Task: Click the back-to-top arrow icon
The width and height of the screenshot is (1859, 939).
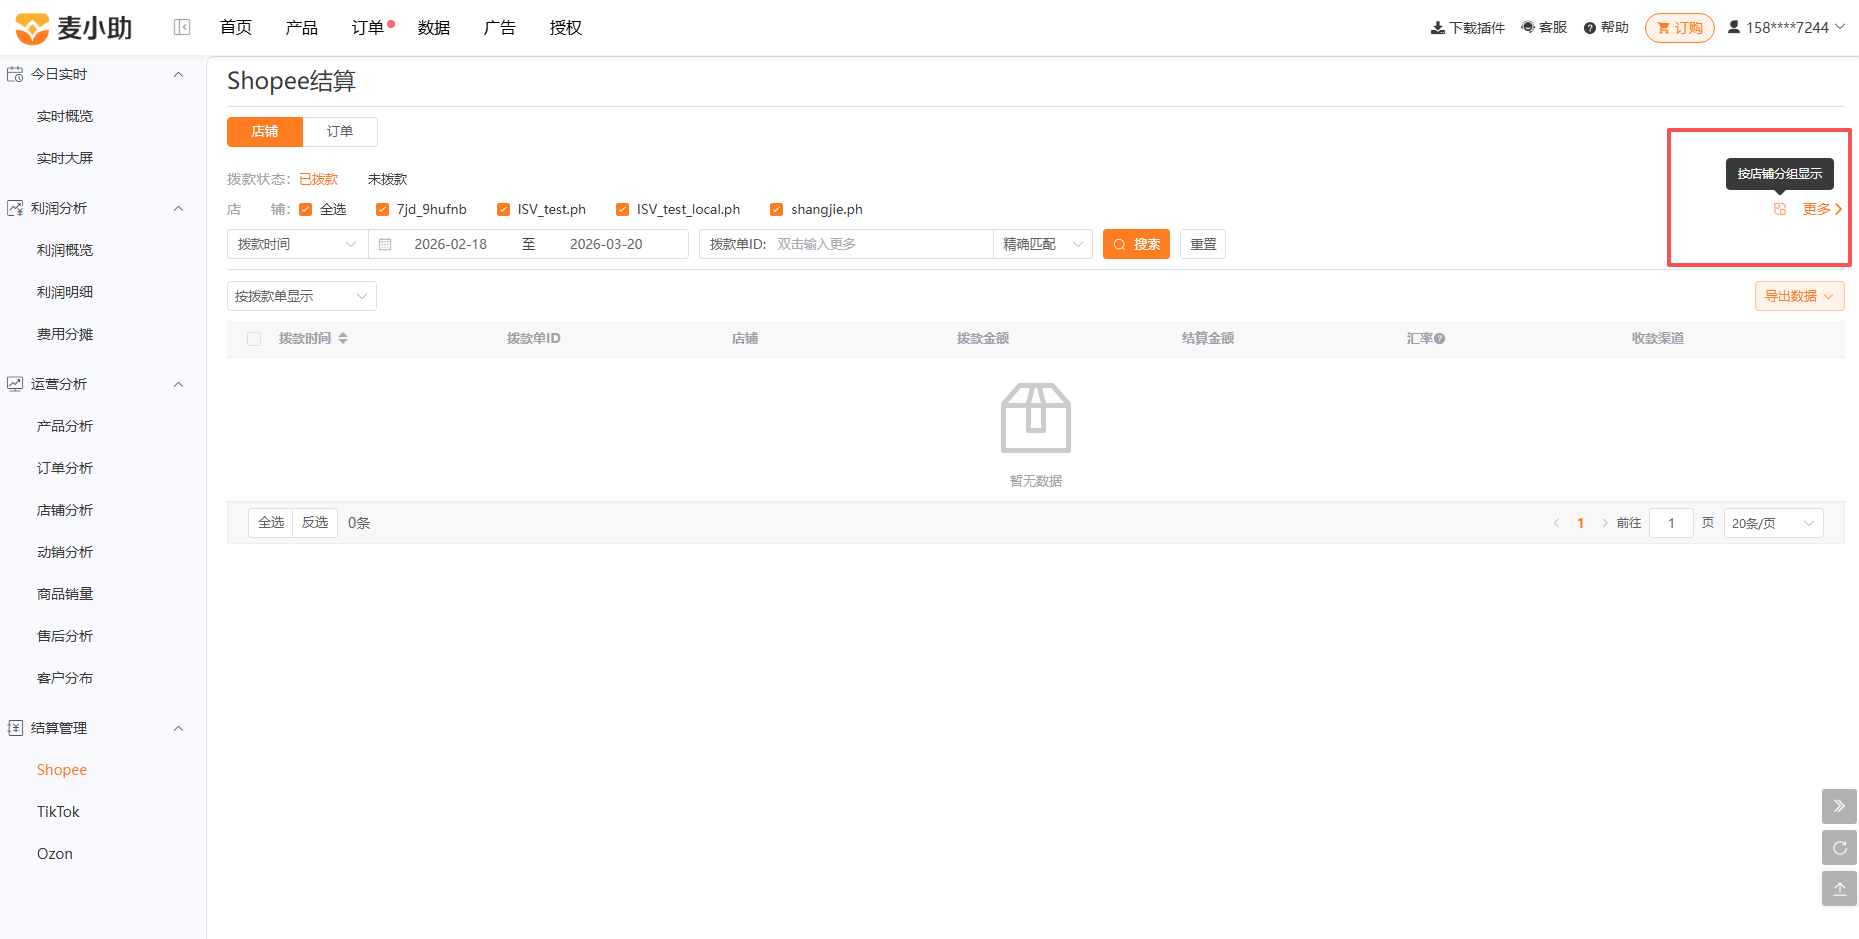Action: pyautogui.click(x=1839, y=889)
